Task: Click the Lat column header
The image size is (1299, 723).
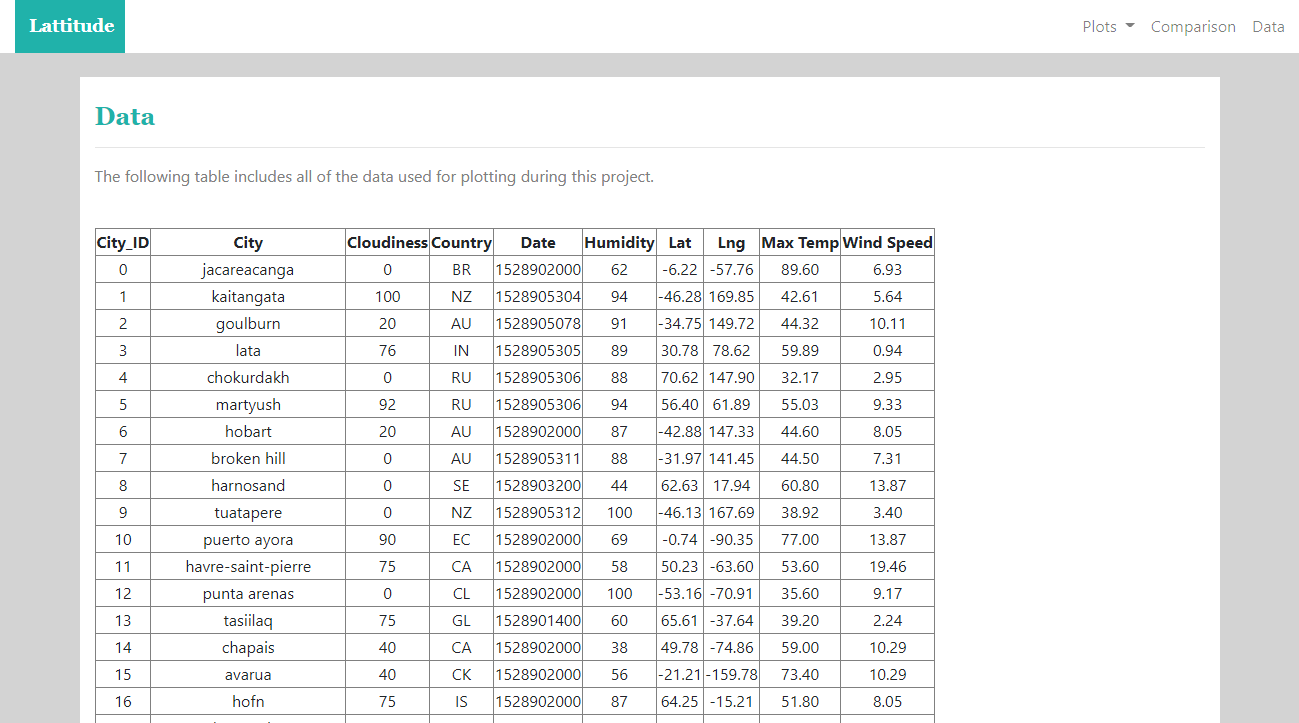Action: pyautogui.click(x=680, y=242)
